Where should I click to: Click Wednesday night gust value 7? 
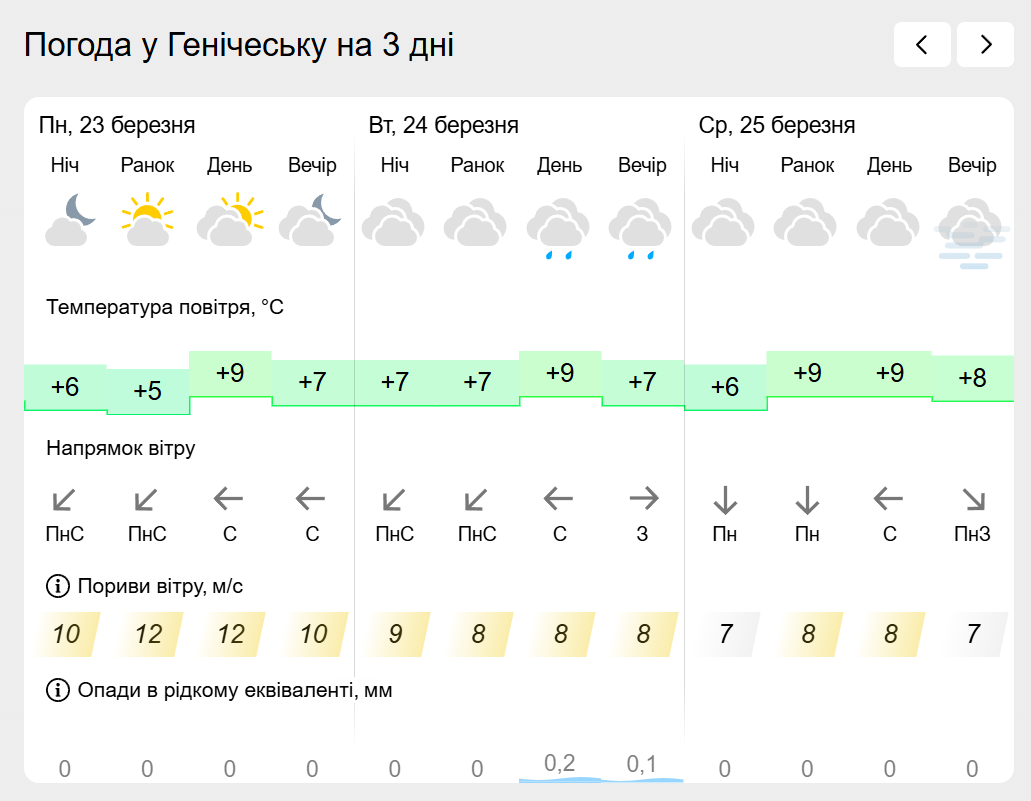pyautogui.click(x=726, y=634)
